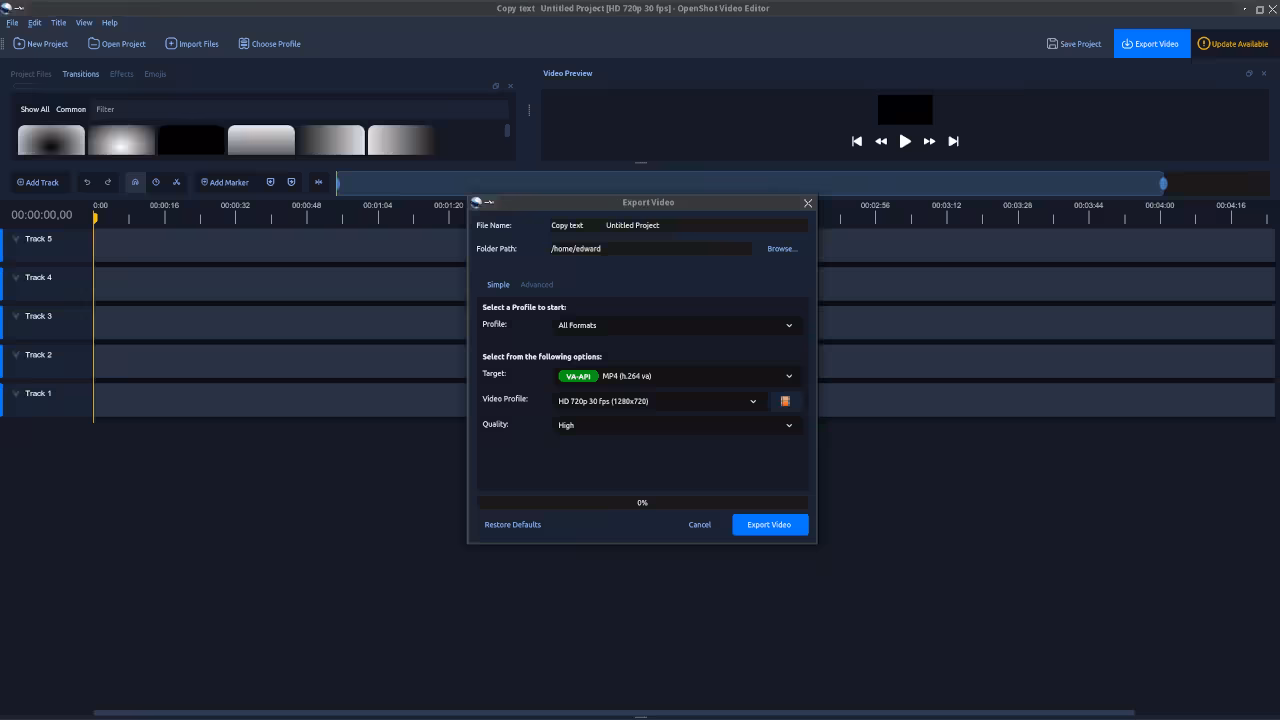Open the File menu
This screenshot has width=1280, height=720.
[12, 22]
